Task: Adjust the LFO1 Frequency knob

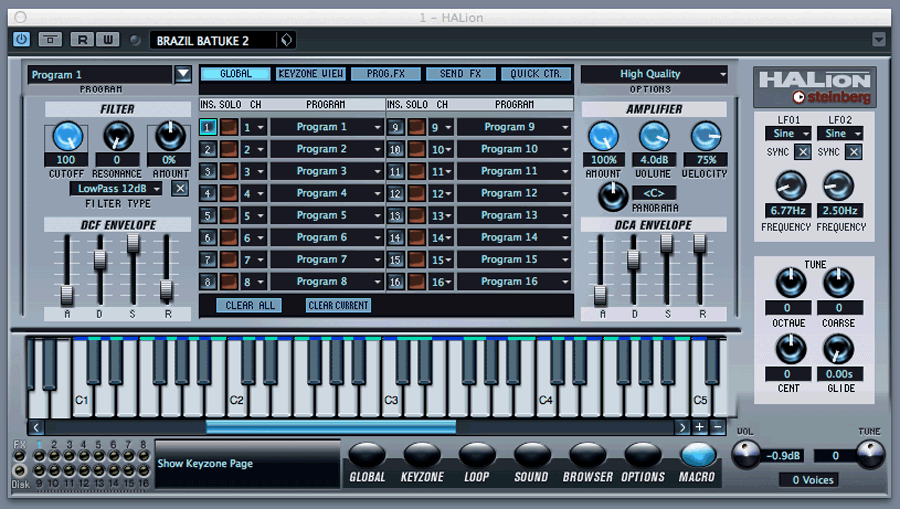Action: pos(790,185)
